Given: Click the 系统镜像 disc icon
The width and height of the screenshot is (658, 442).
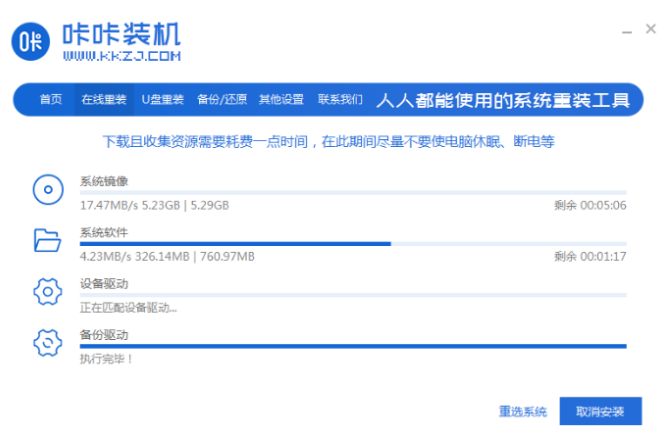Looking at the screenshot, I should (47, 188).
